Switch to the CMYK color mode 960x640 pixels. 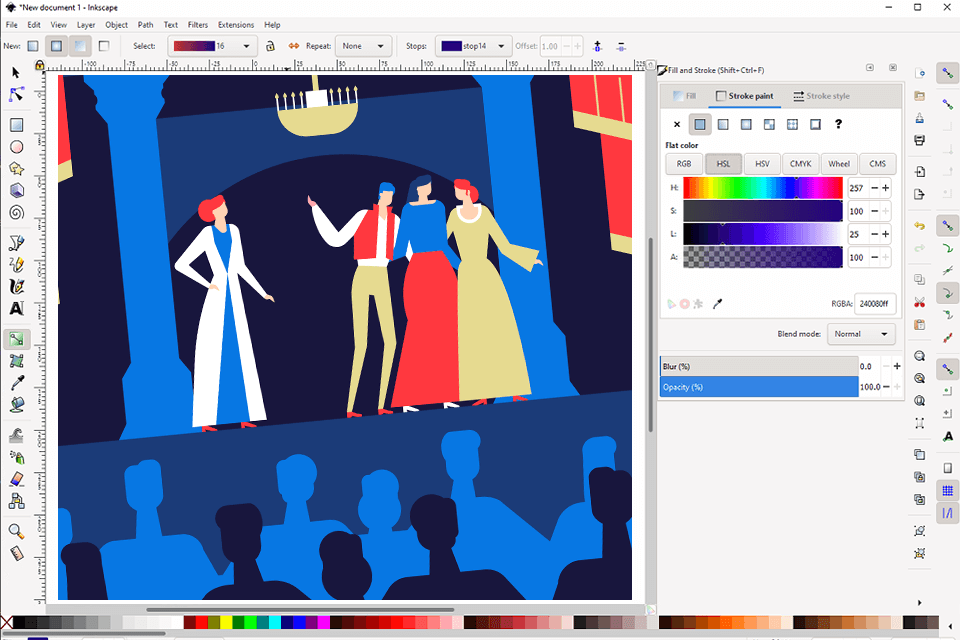coord(802,163)
